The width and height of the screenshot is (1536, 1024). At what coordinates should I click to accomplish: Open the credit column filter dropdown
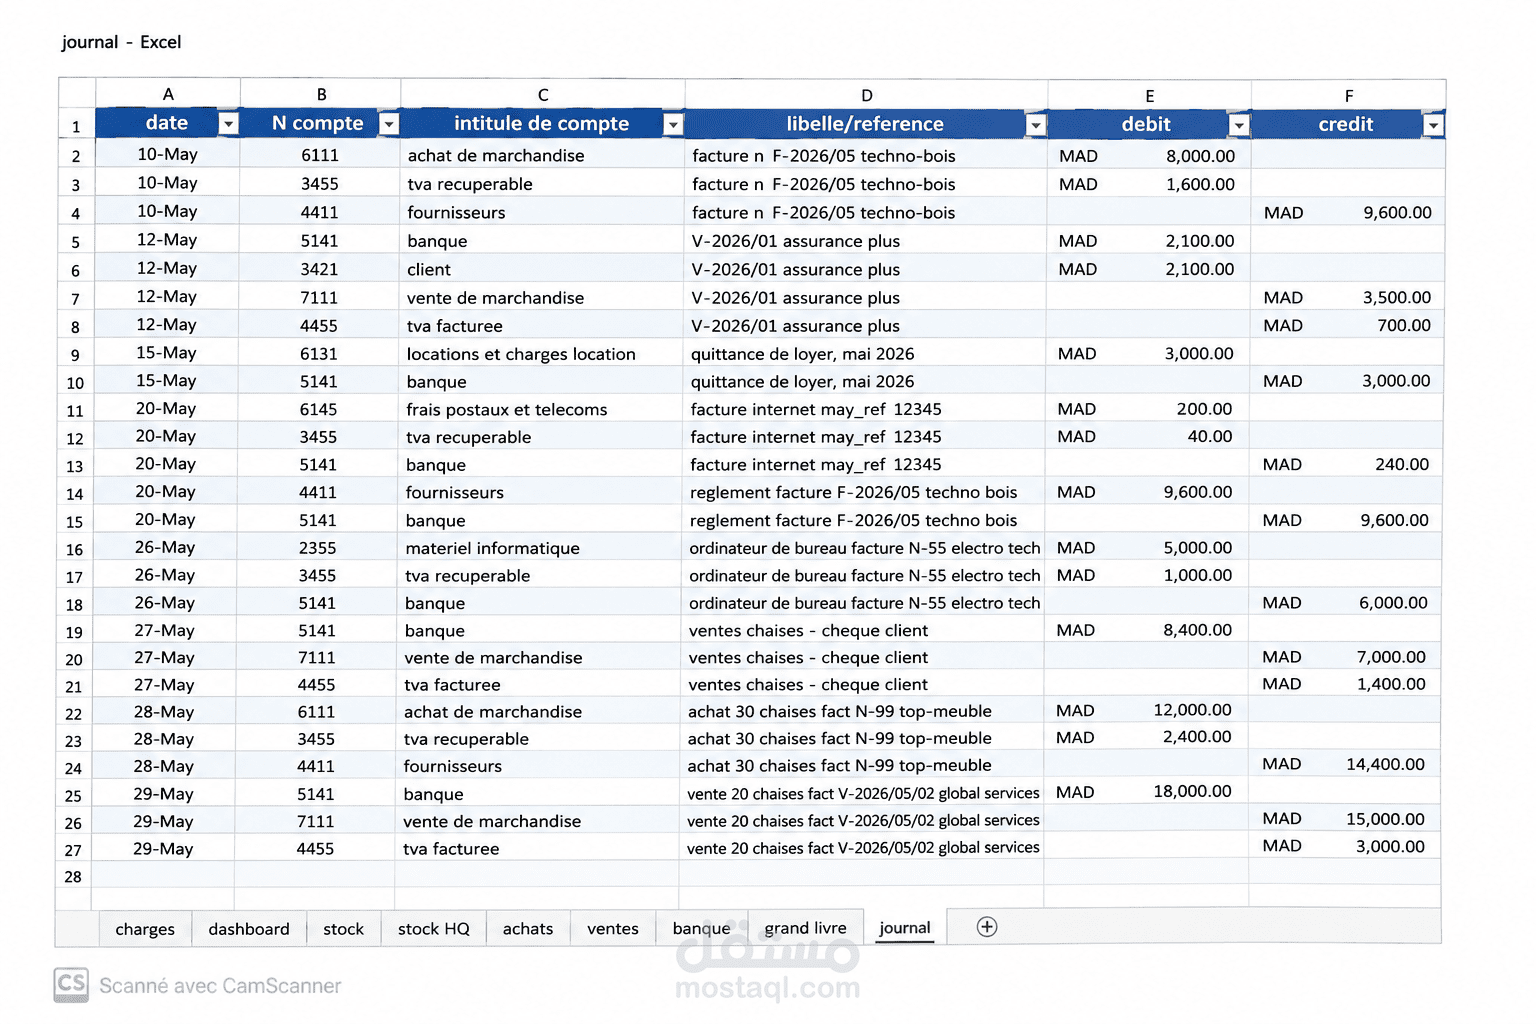point(1434,124)
